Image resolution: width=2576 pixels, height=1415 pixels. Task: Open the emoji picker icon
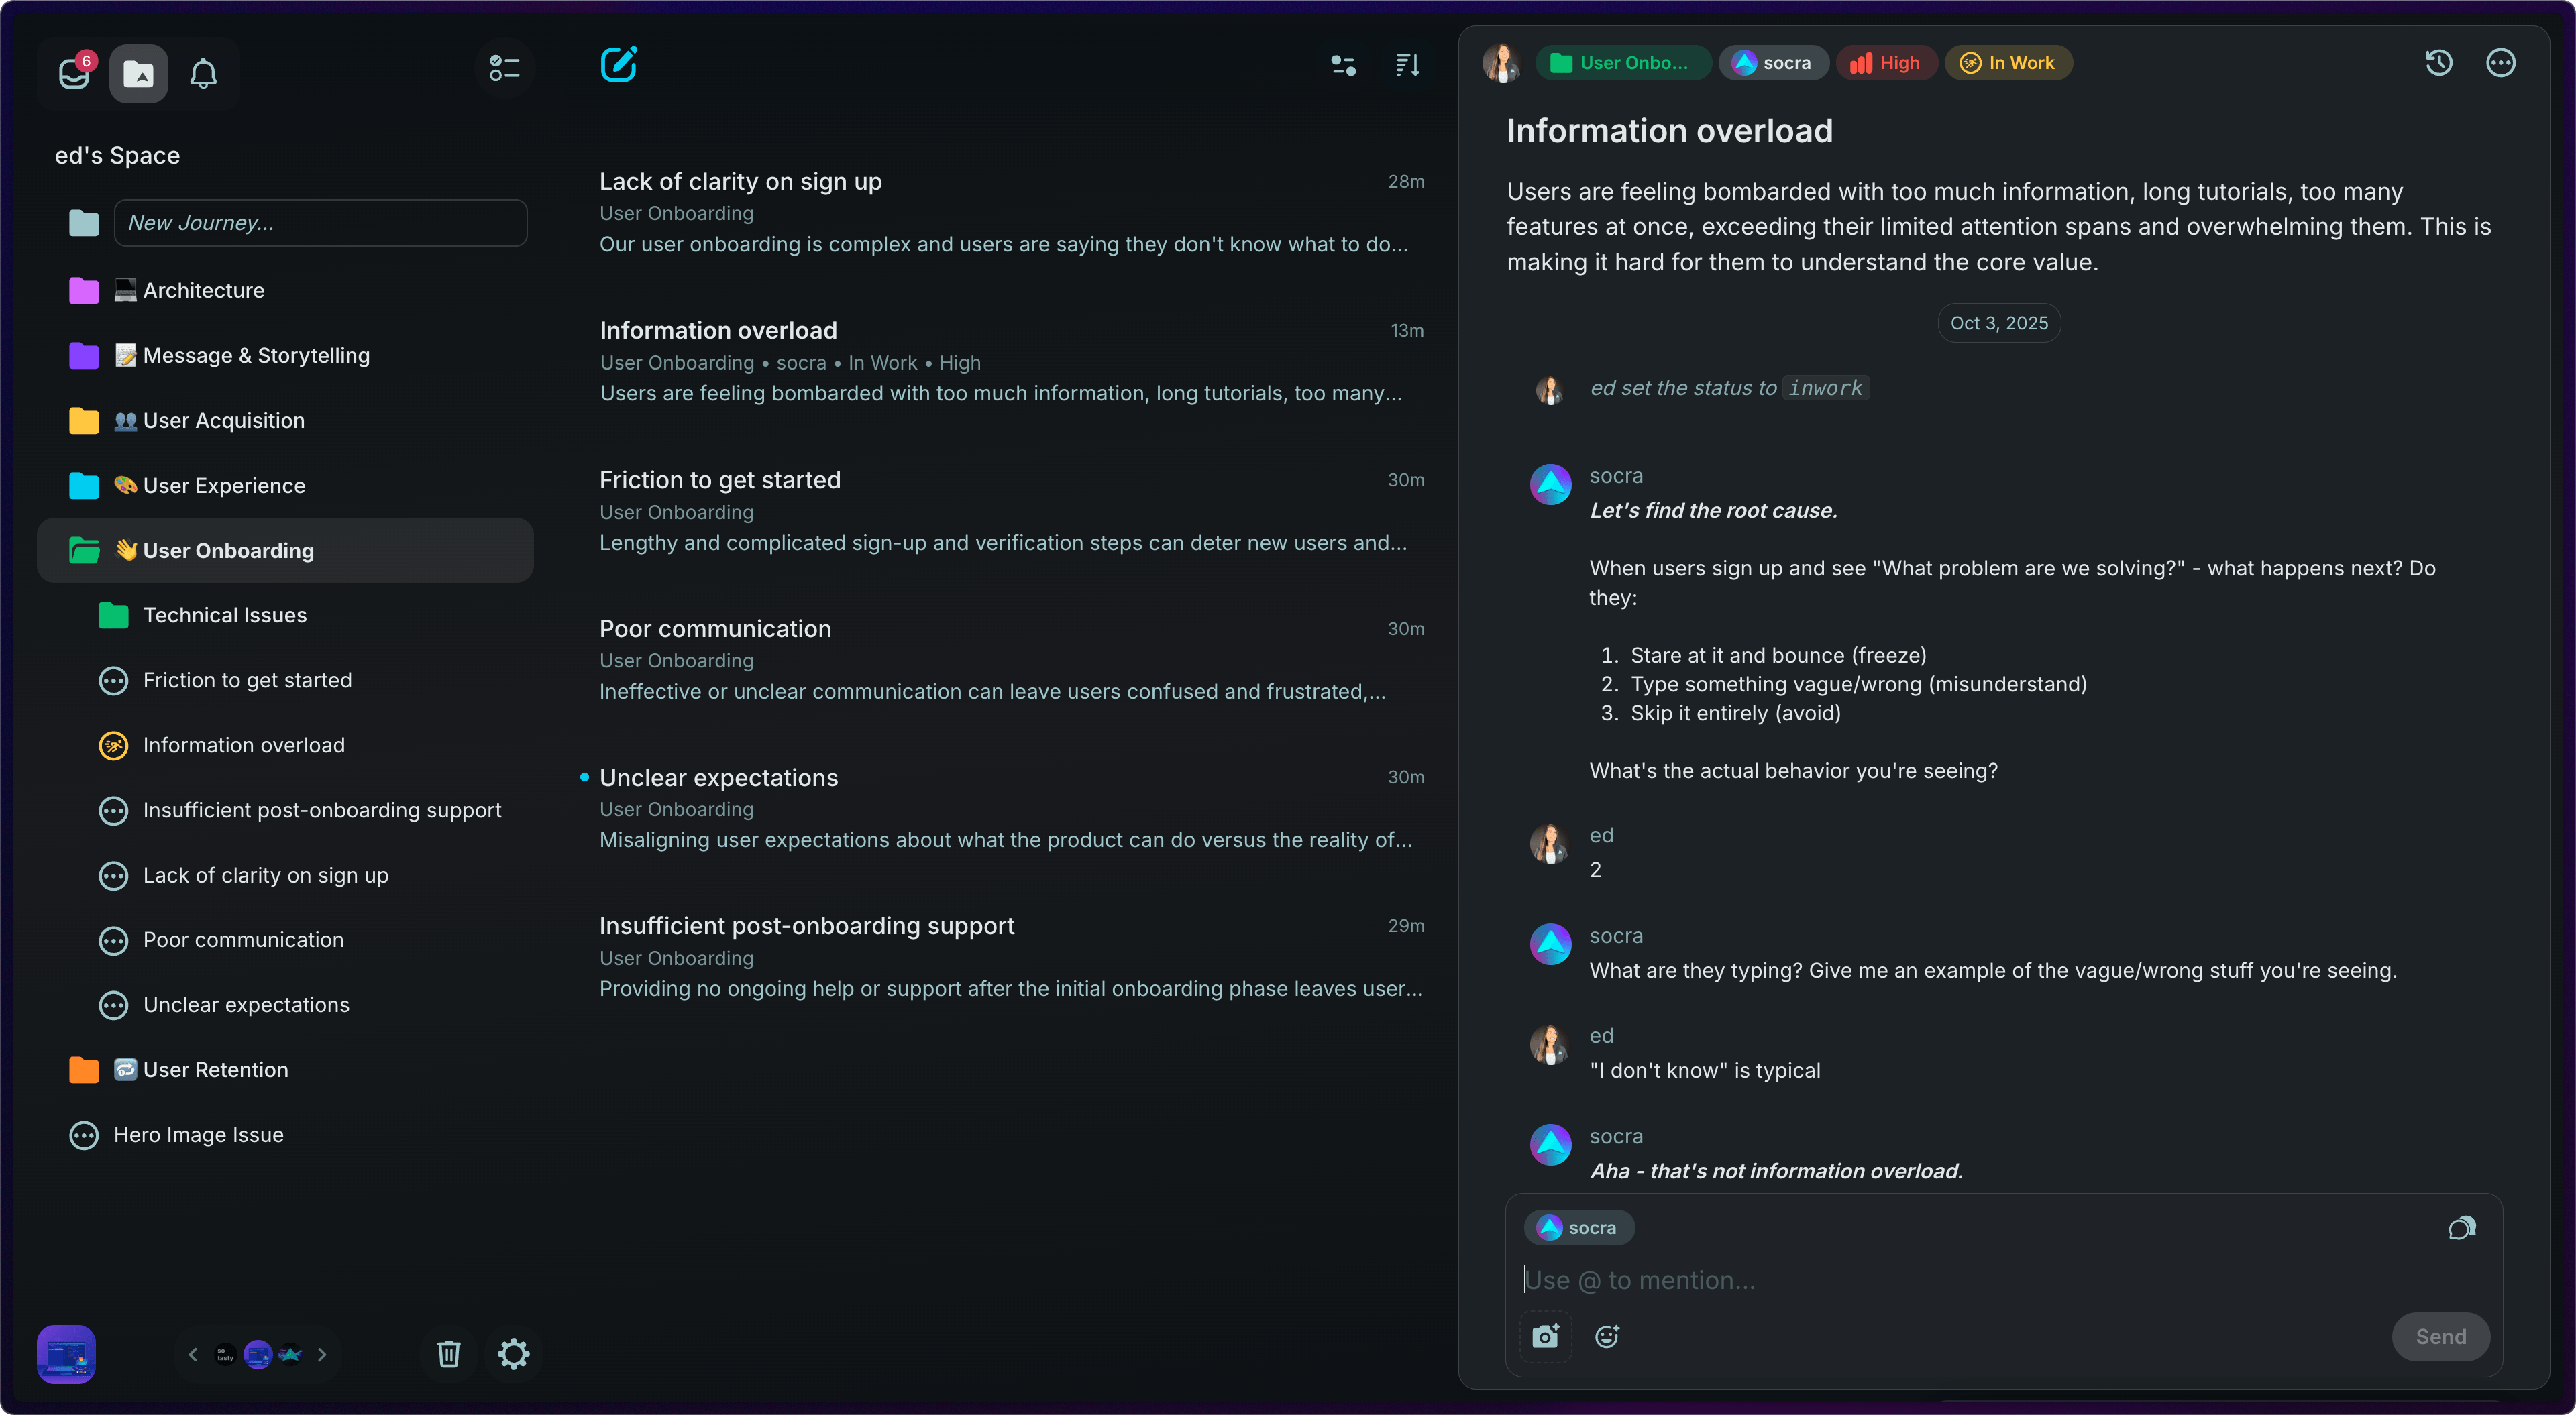1607,1336
